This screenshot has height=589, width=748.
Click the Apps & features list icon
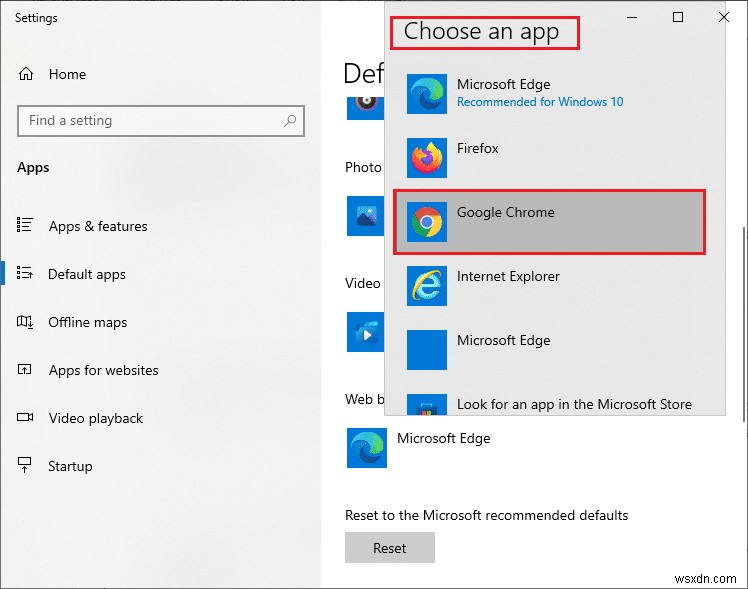(25, 225)
